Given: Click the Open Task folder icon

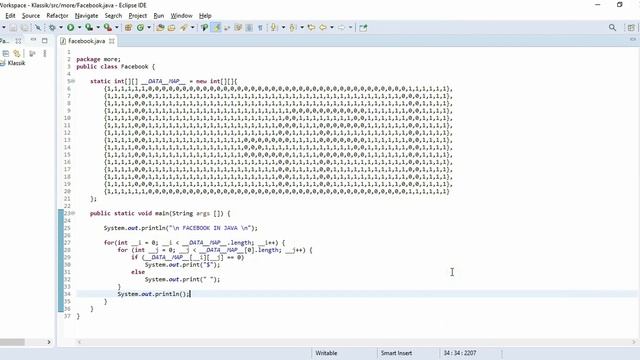Looking at the screenshot, I should coord(171,28).
